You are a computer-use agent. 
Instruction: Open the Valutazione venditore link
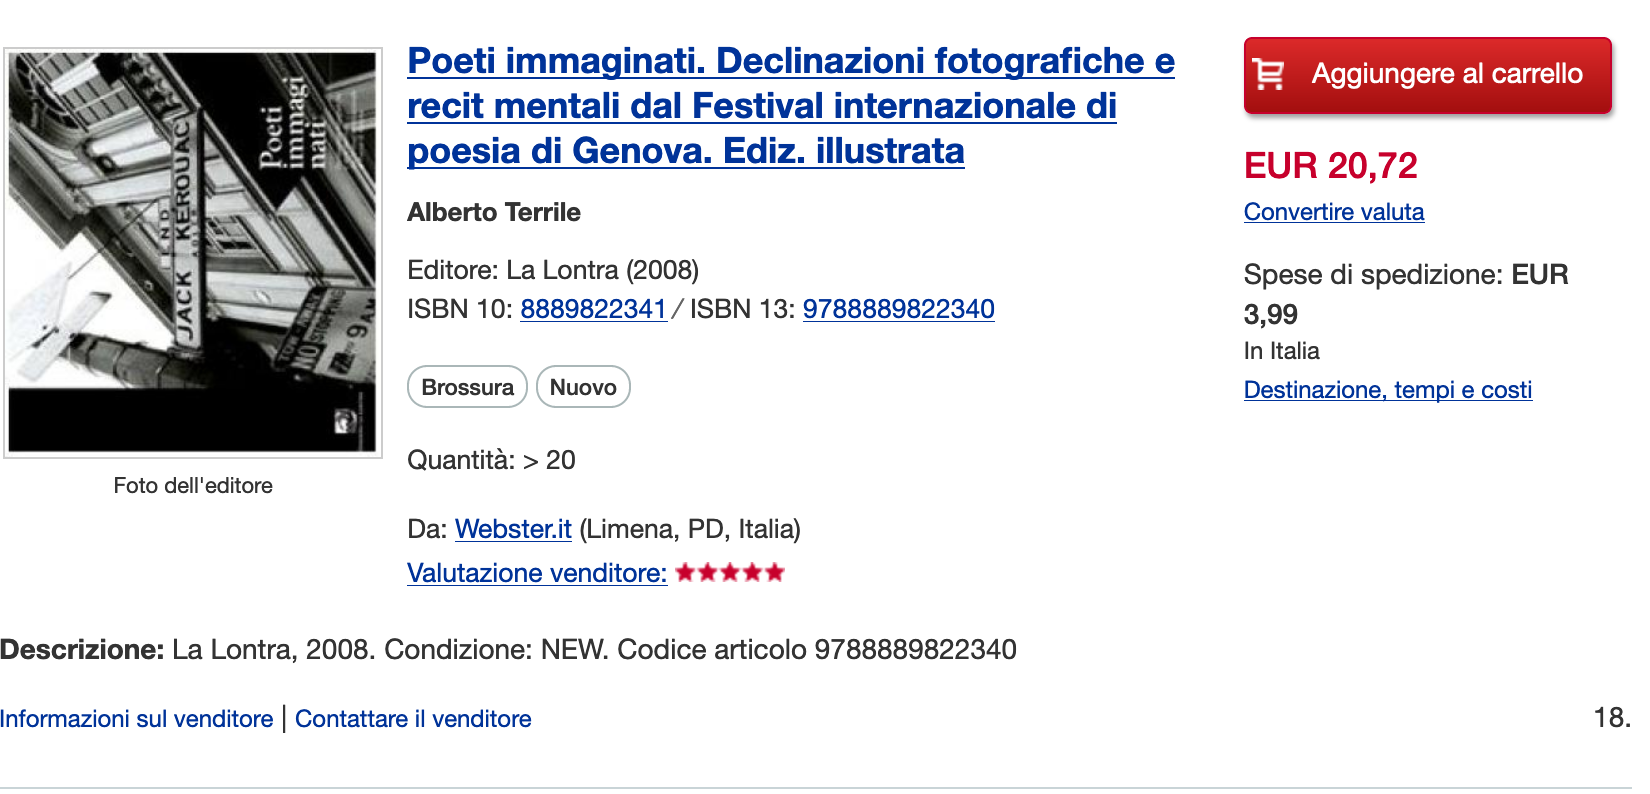pyautogui.click(x=537, y=573)
